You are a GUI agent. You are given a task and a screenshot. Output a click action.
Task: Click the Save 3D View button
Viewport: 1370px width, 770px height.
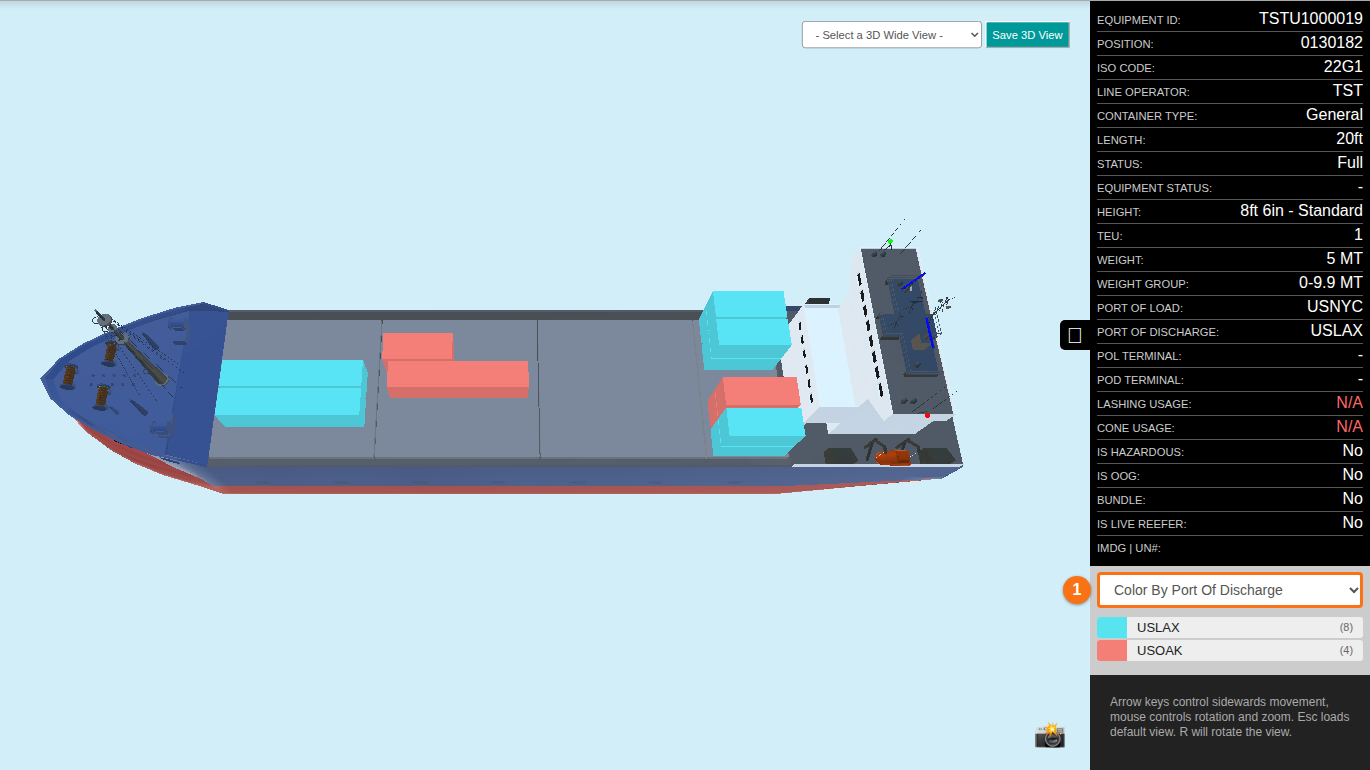click(x=1027, y=35)
